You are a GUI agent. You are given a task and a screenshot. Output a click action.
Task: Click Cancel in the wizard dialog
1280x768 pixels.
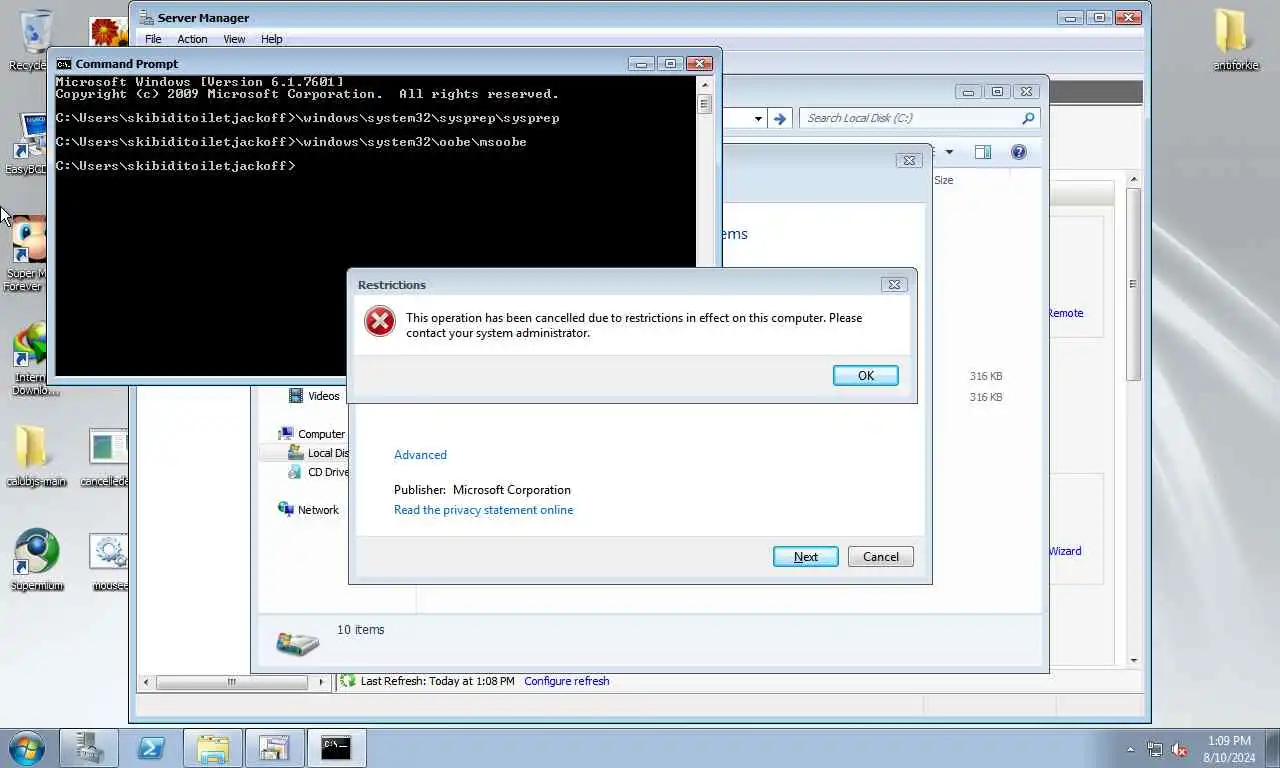[880, 557]
